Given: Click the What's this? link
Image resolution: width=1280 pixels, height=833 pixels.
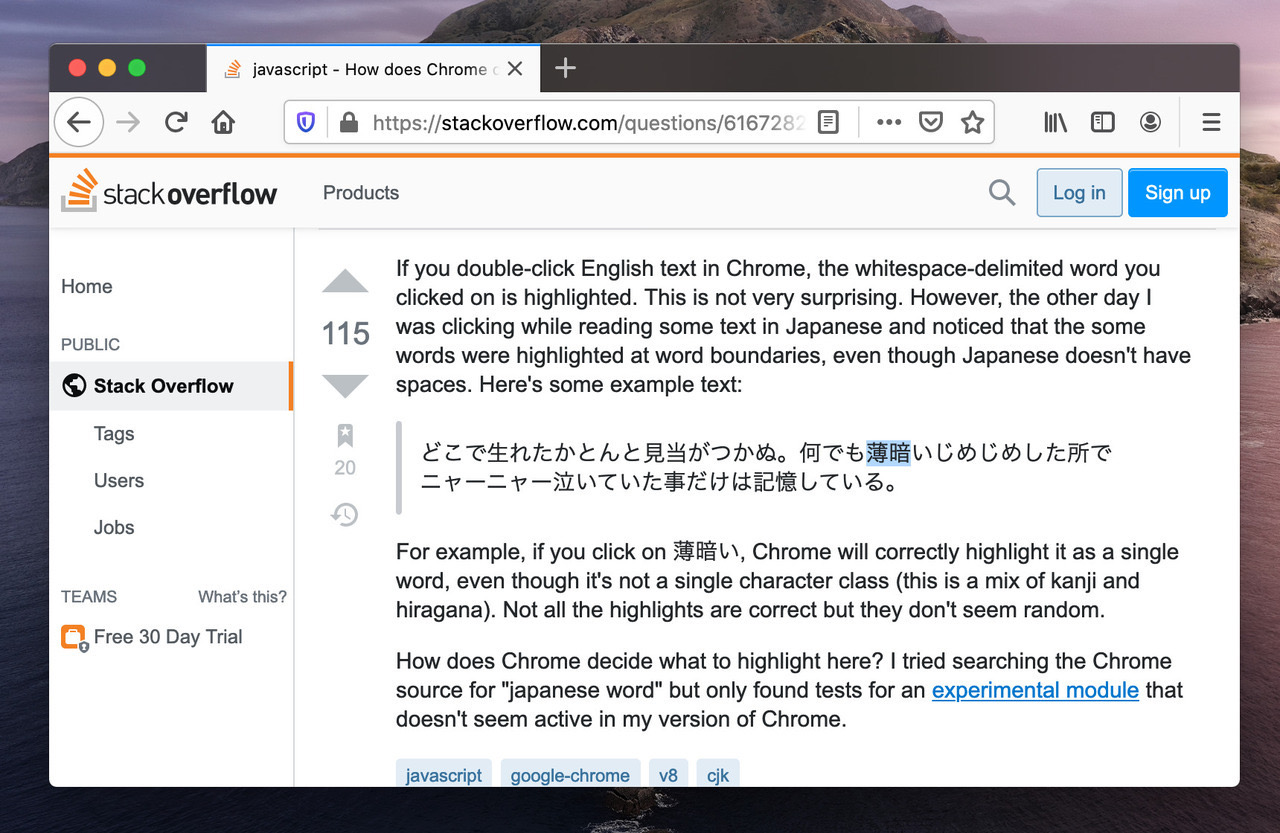Looking at the screenshot, I should click(242, 597).
